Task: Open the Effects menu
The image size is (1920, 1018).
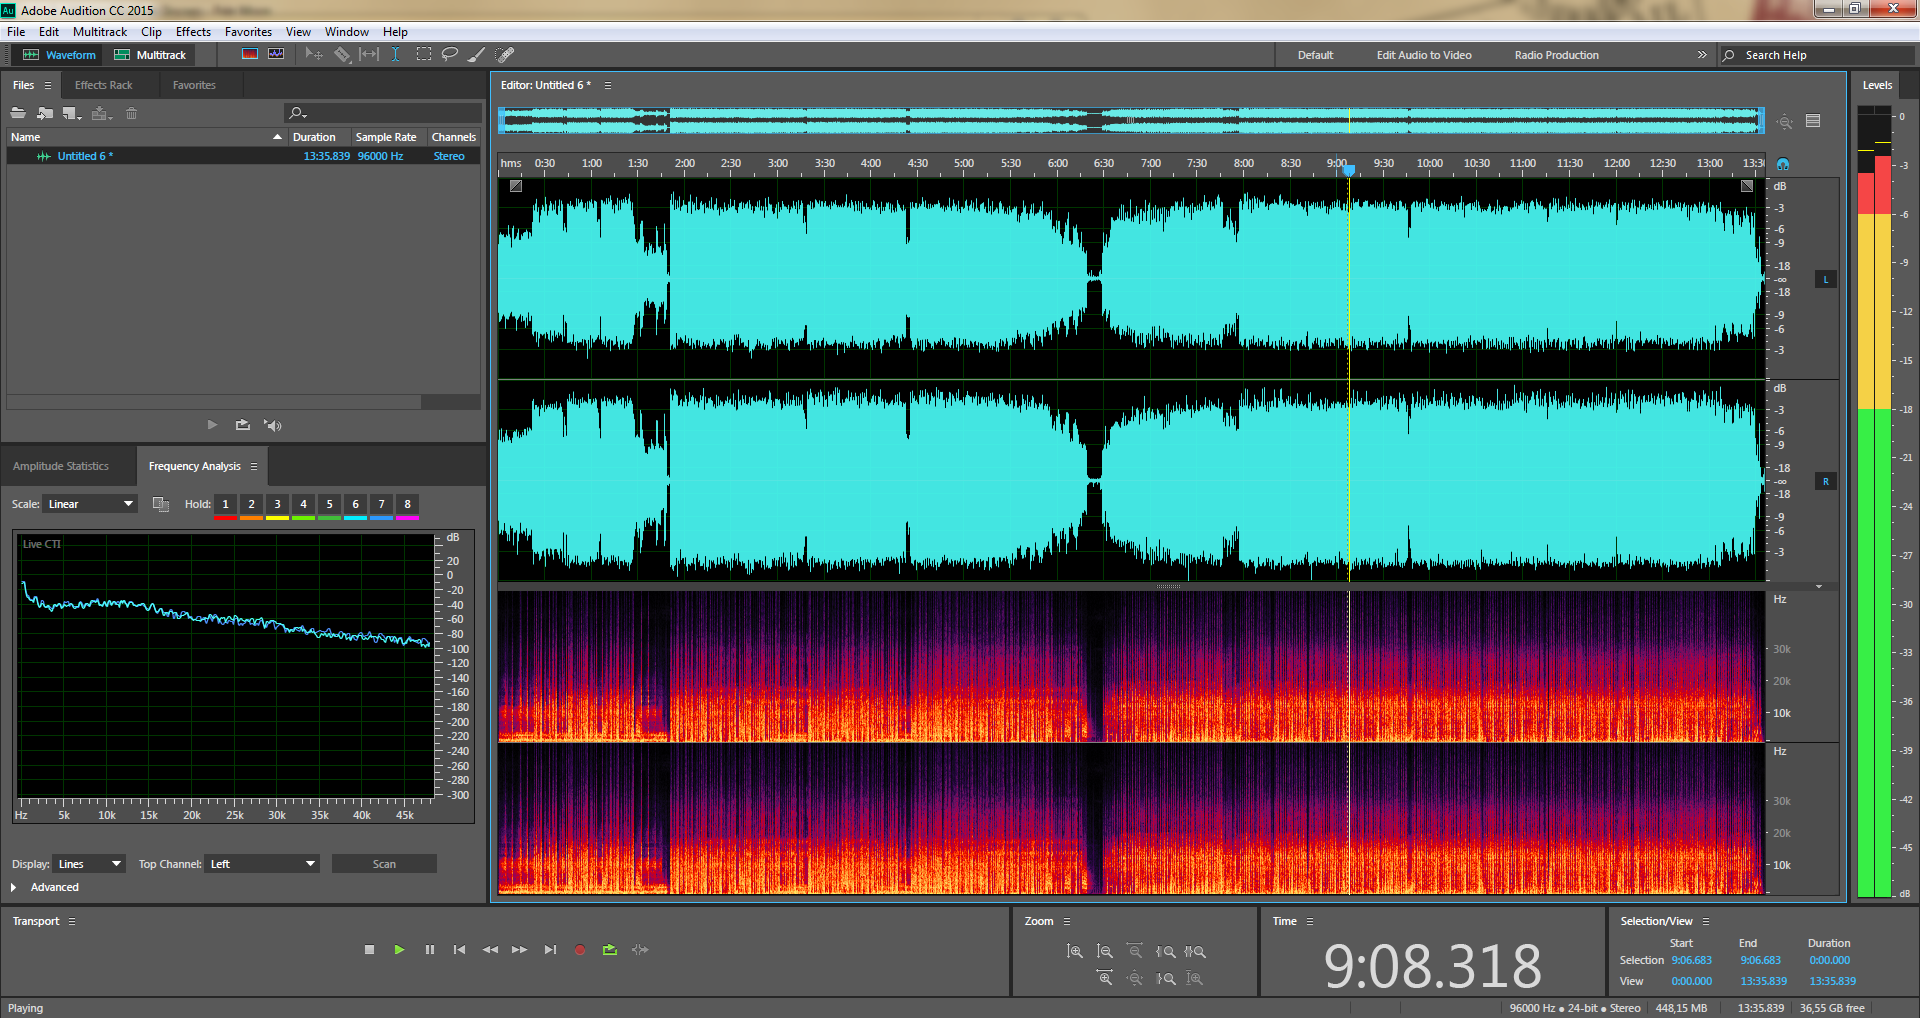Action: (193, 32)
